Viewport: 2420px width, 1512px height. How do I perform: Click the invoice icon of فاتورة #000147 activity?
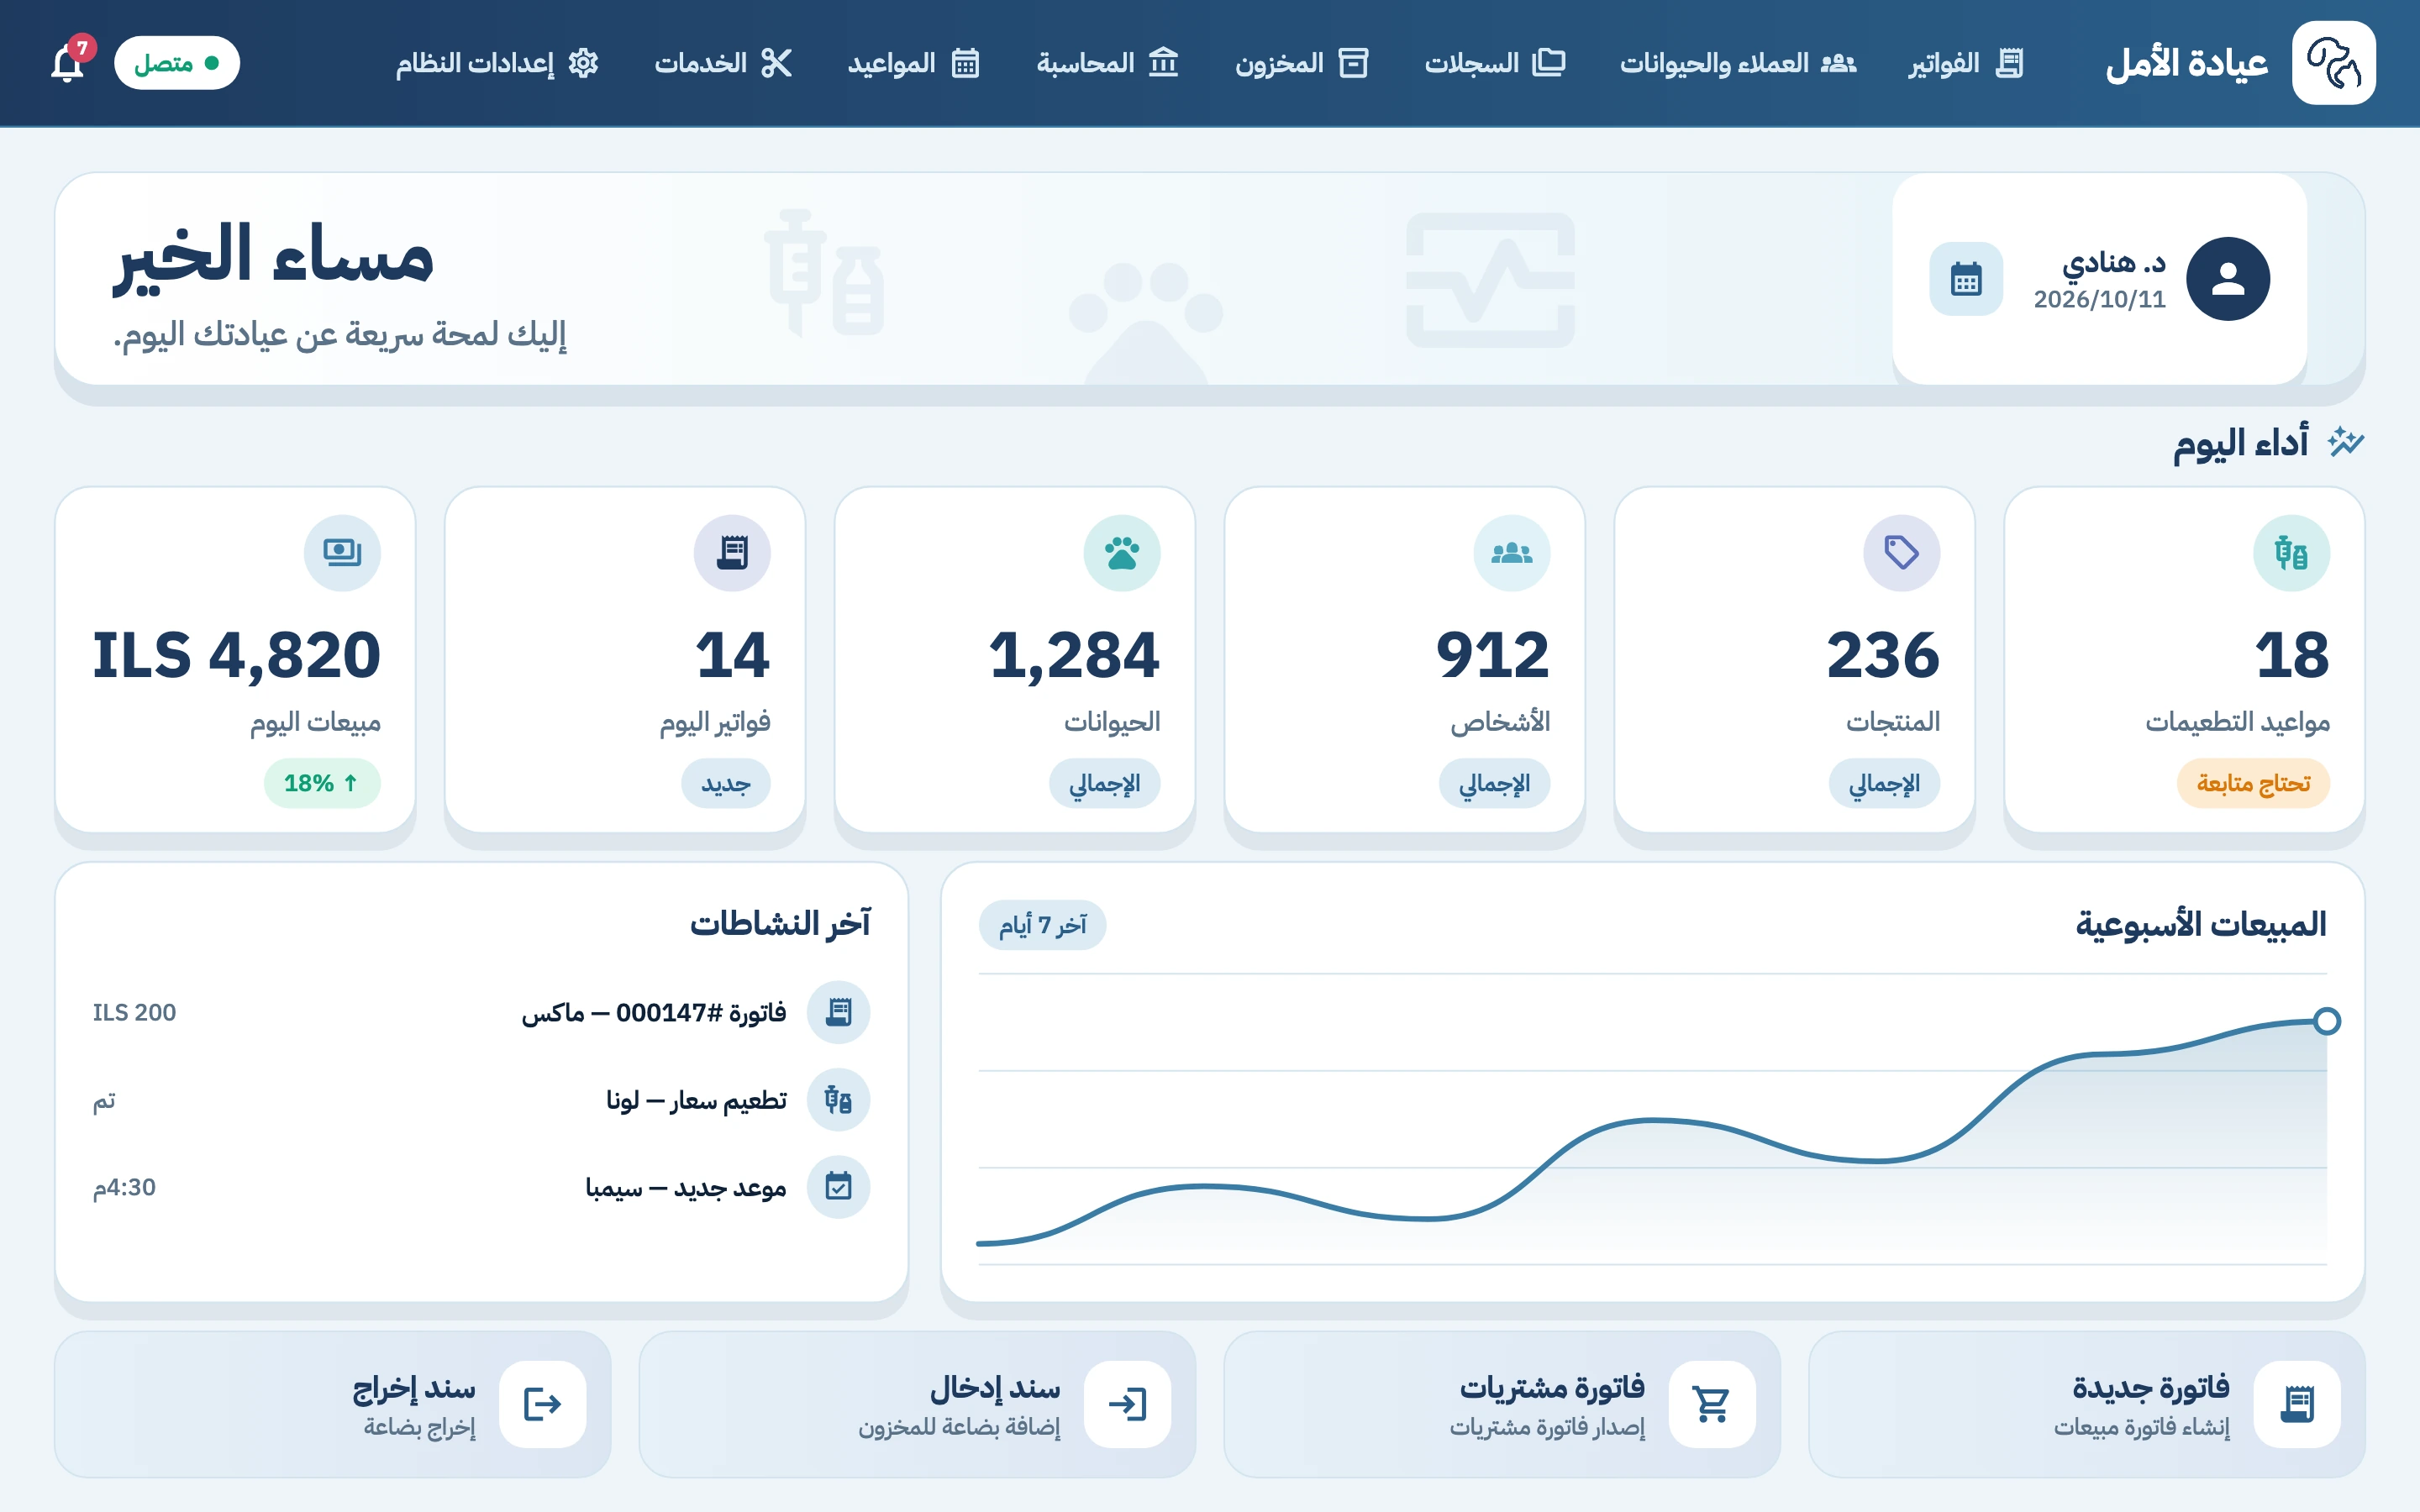point(838,1012)
